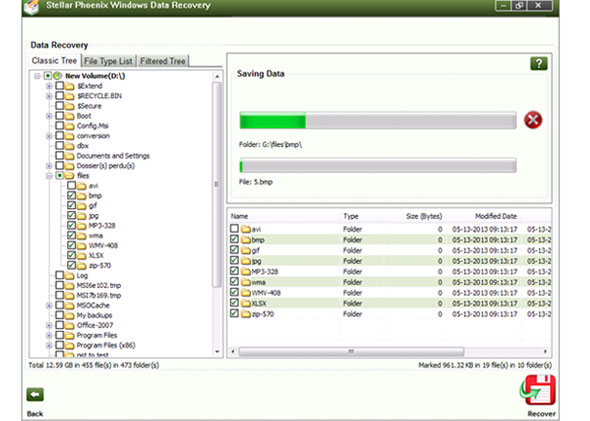Check the $RECYCLE.BIN folder checkbox
Viewport: 590px width, 421px height.
[59, 96]
